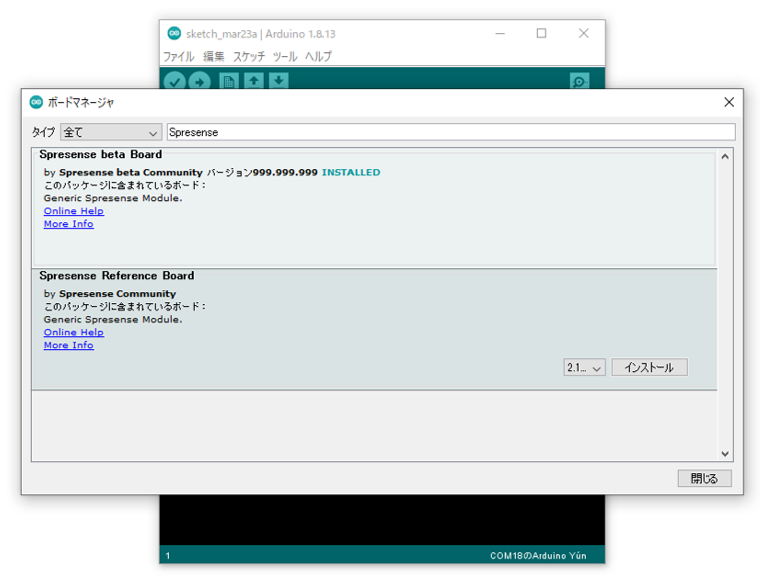This screenshot has width=760, height=578.
Task: Open the Serial Monitor magnifier icon
Action: (580, 80)
